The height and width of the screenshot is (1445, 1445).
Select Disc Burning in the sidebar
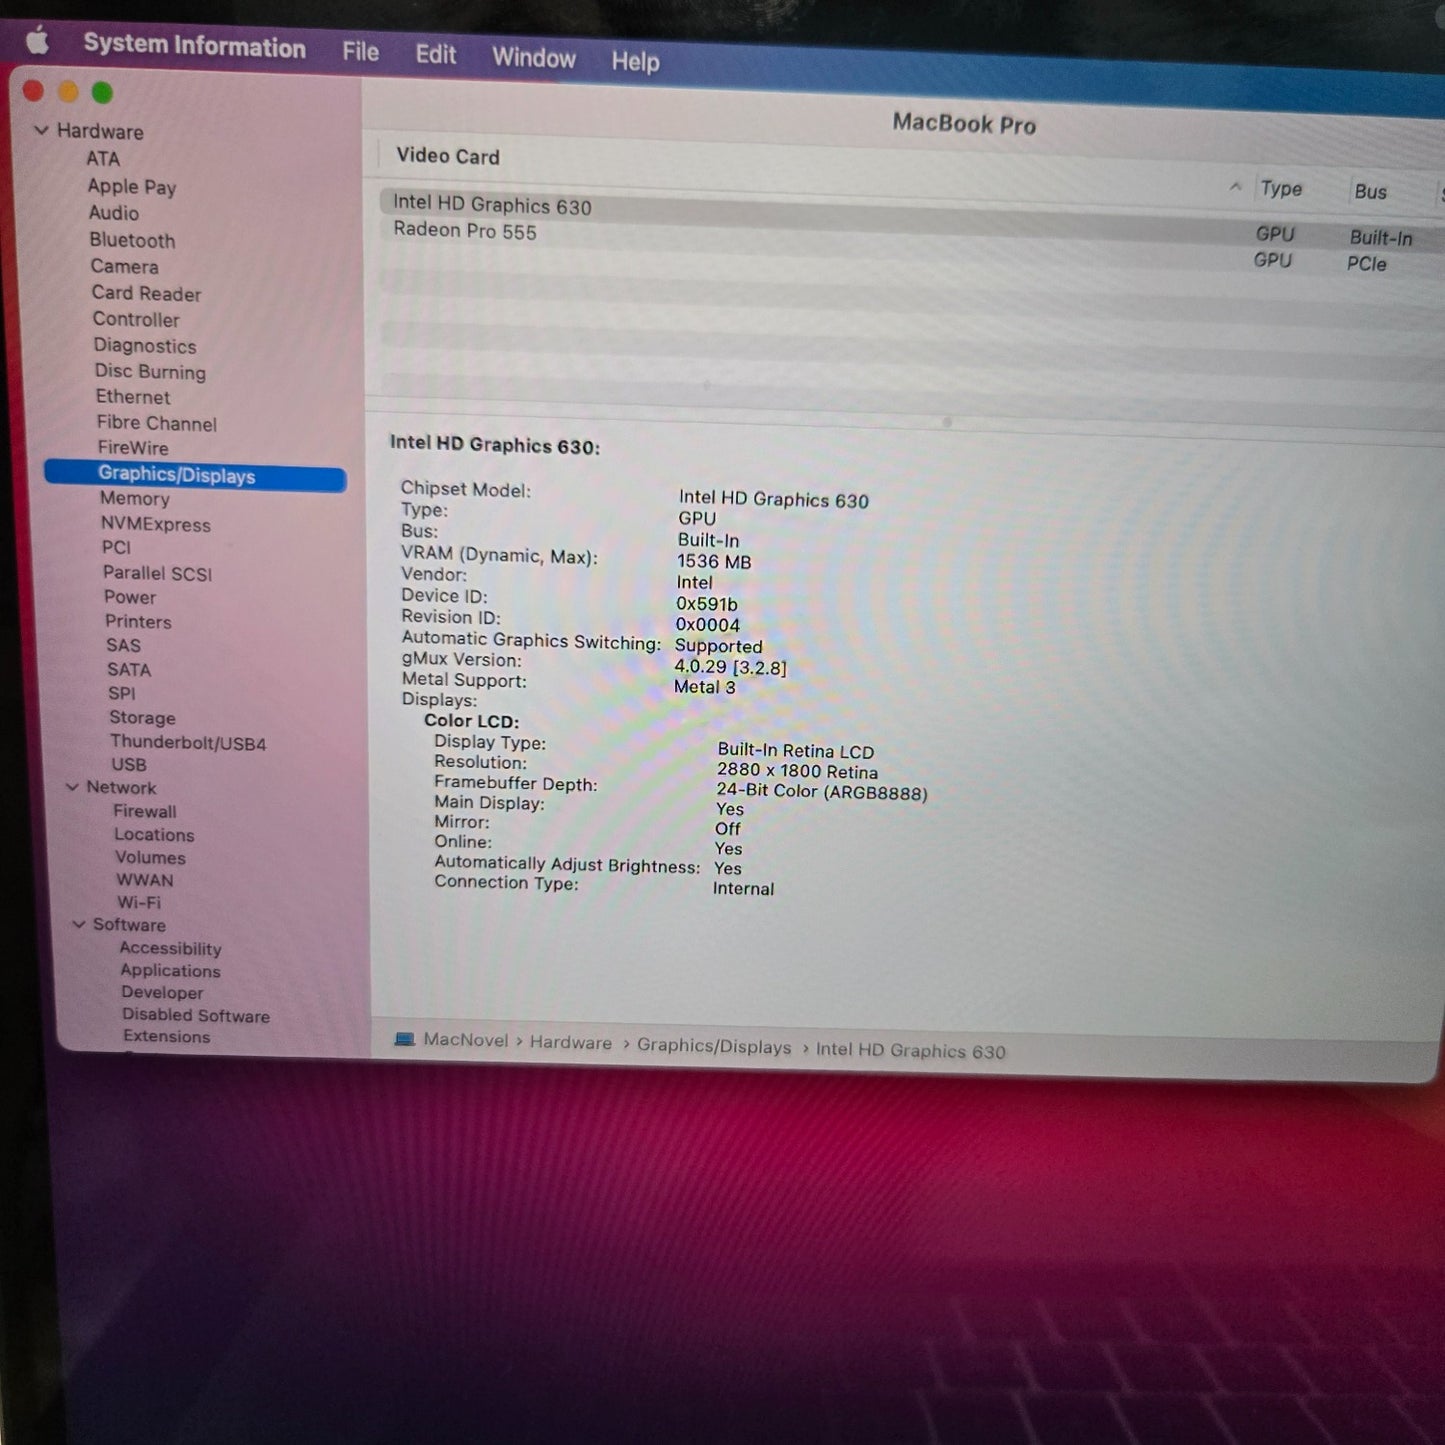(150, 372)
